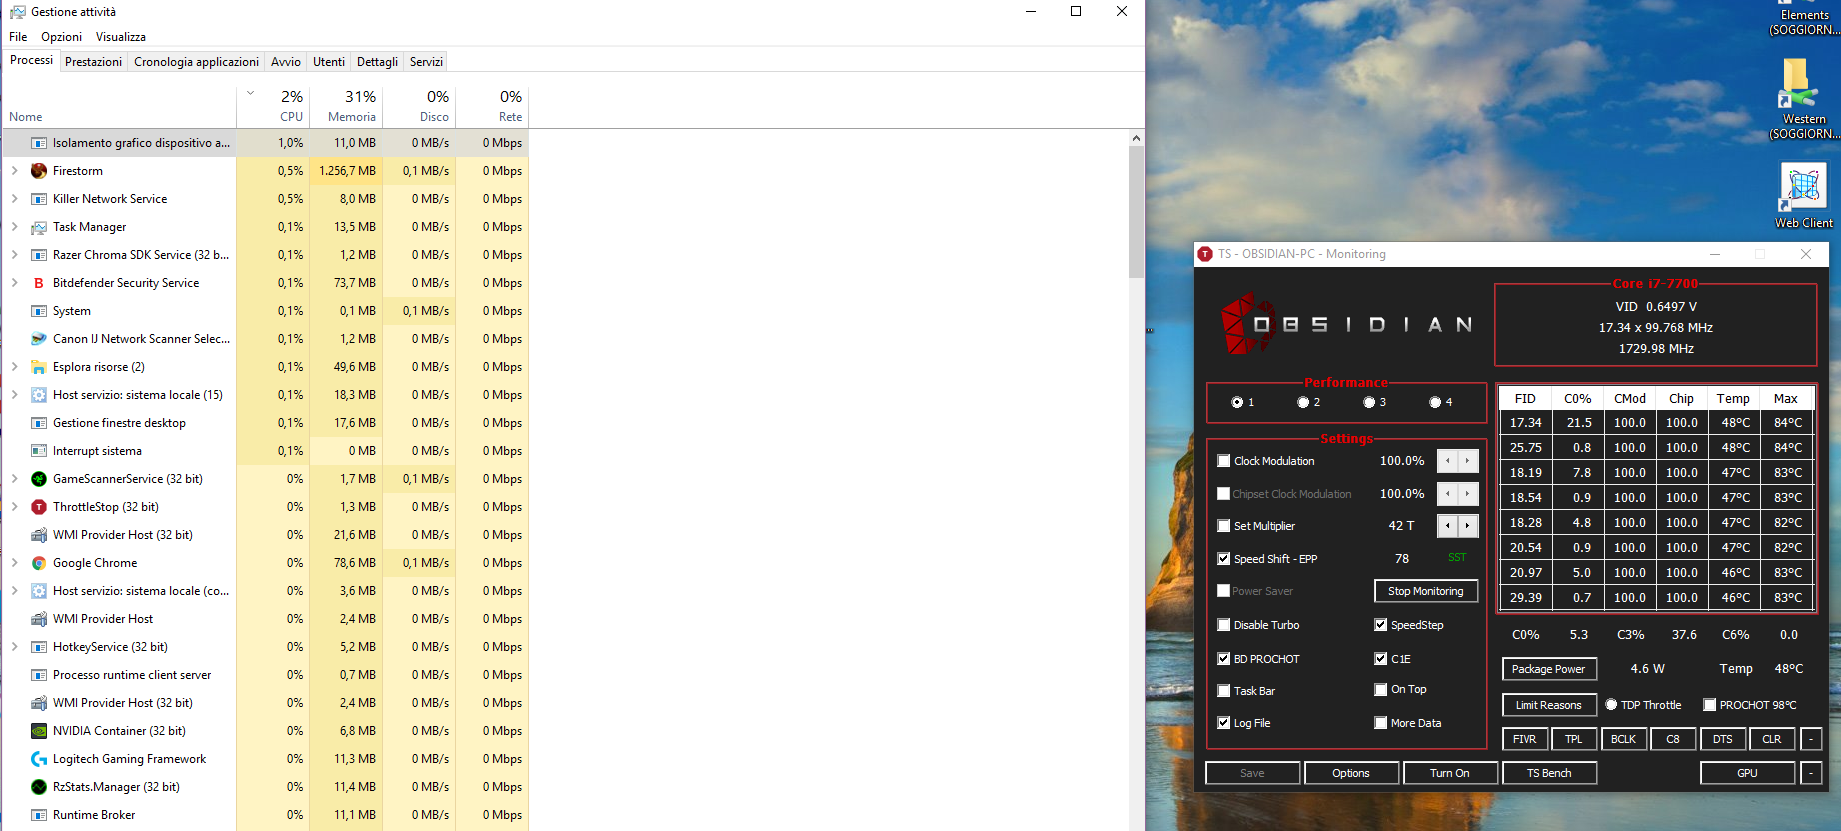1841x831 pixels.
Task: Click the ThrottleStop (32 bit) process icon
Action: pos(39,507)
